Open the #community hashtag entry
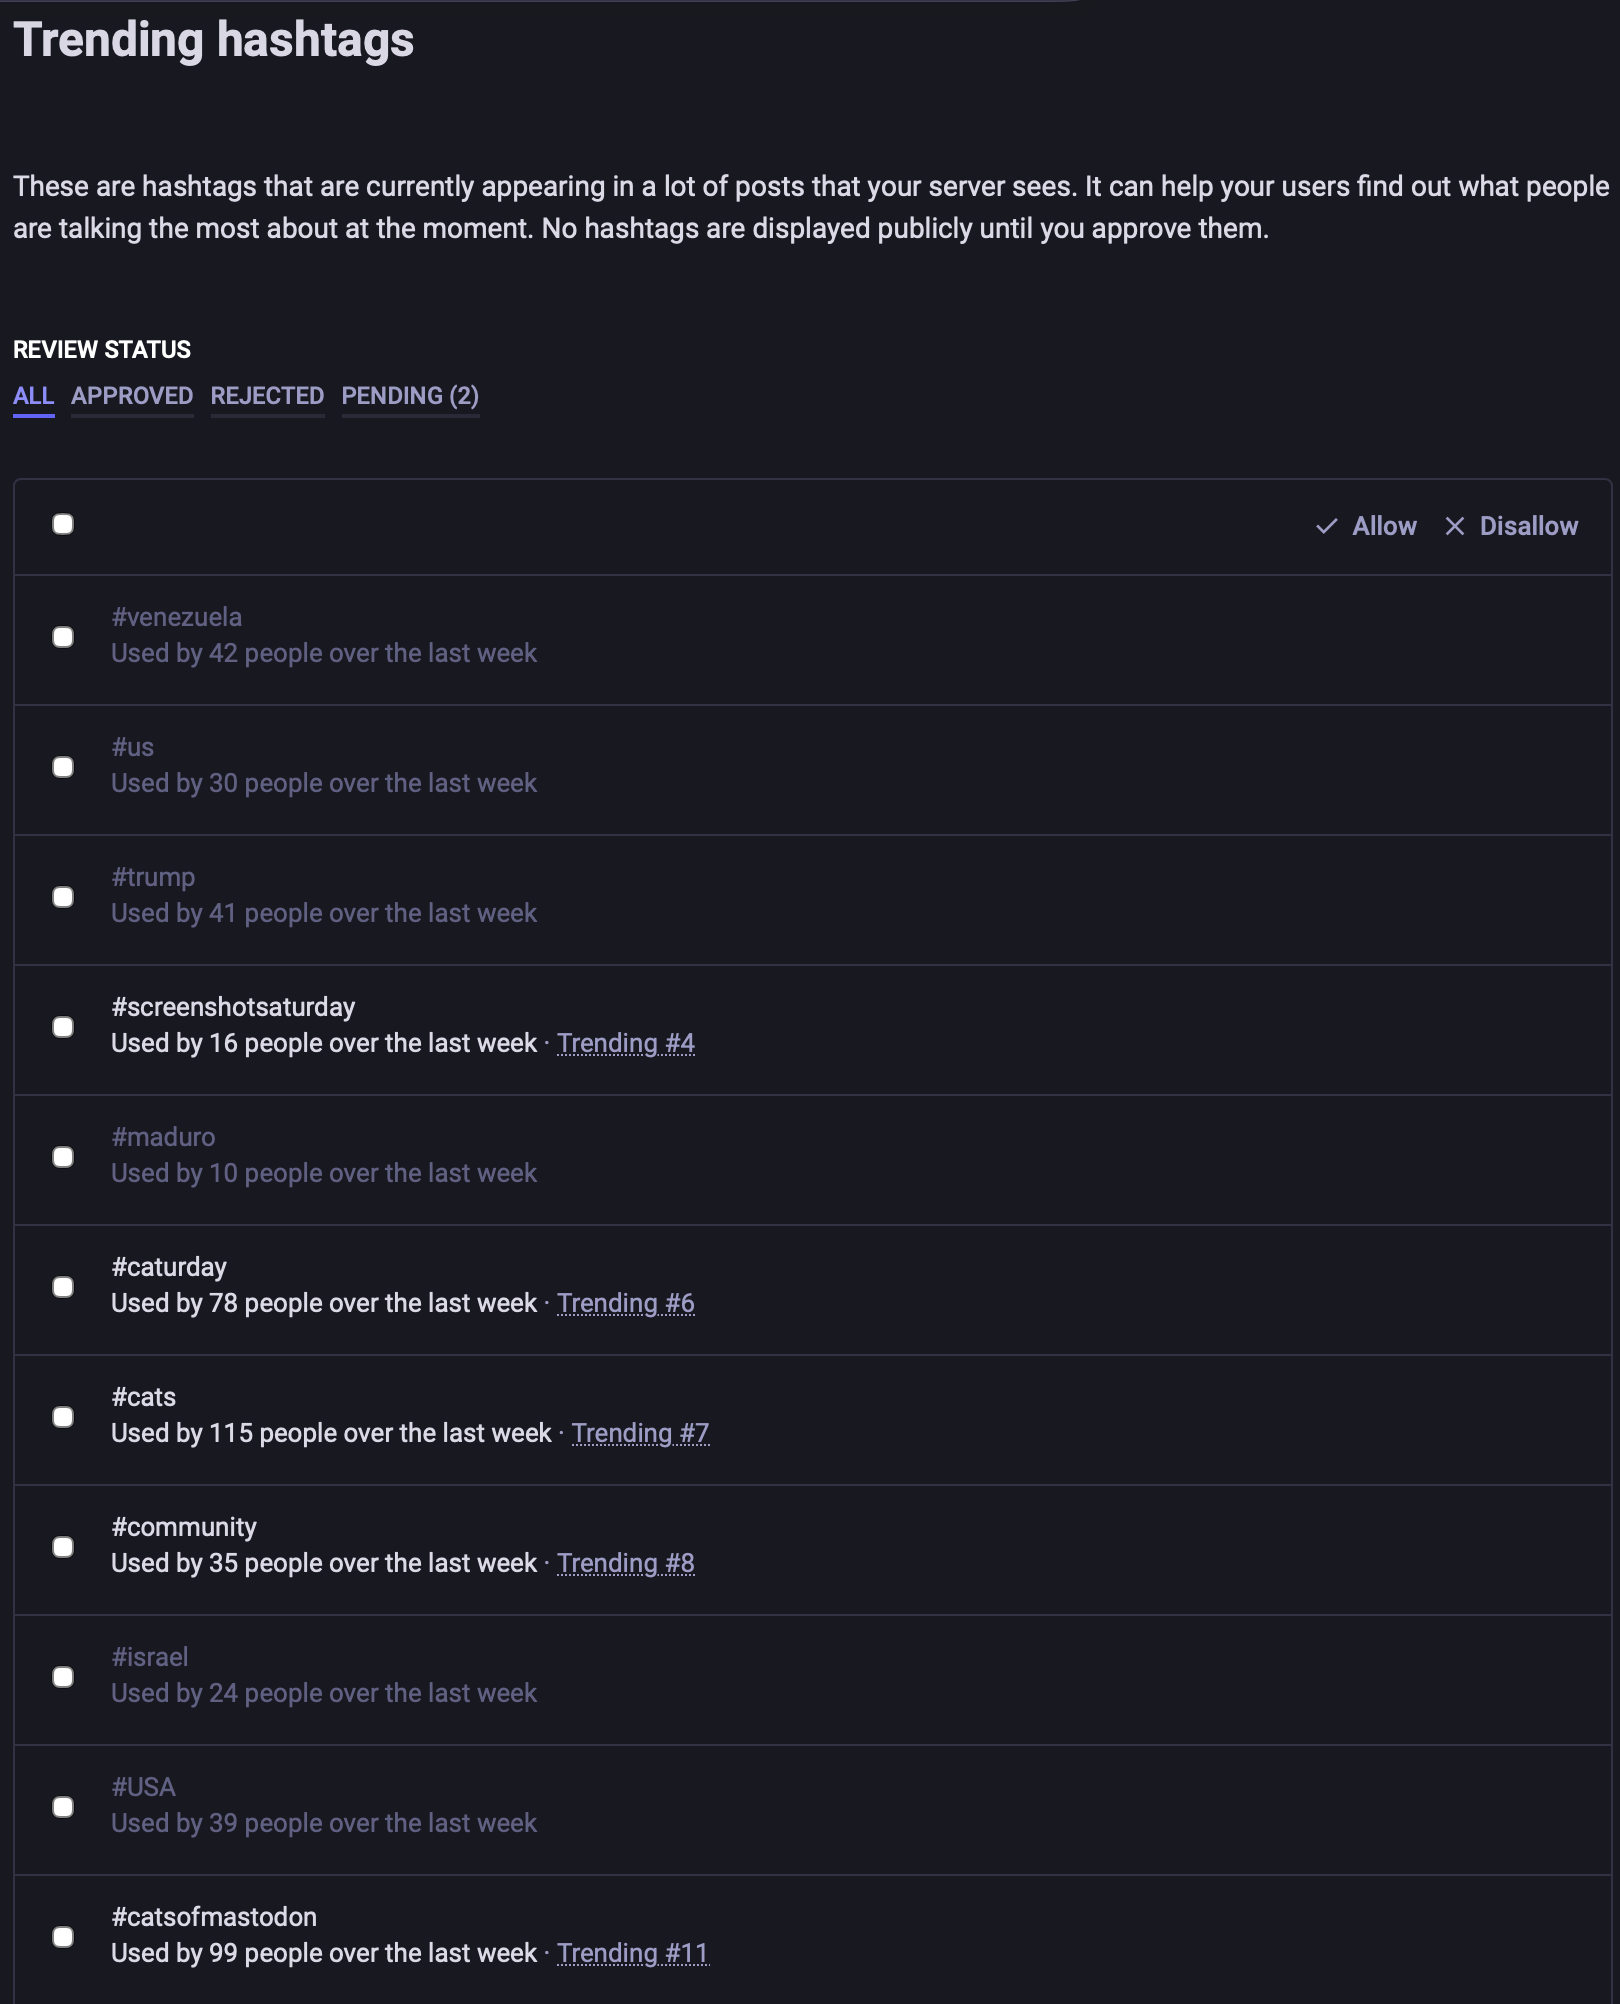1620x2004 pixels. [x=184, y=1527]
